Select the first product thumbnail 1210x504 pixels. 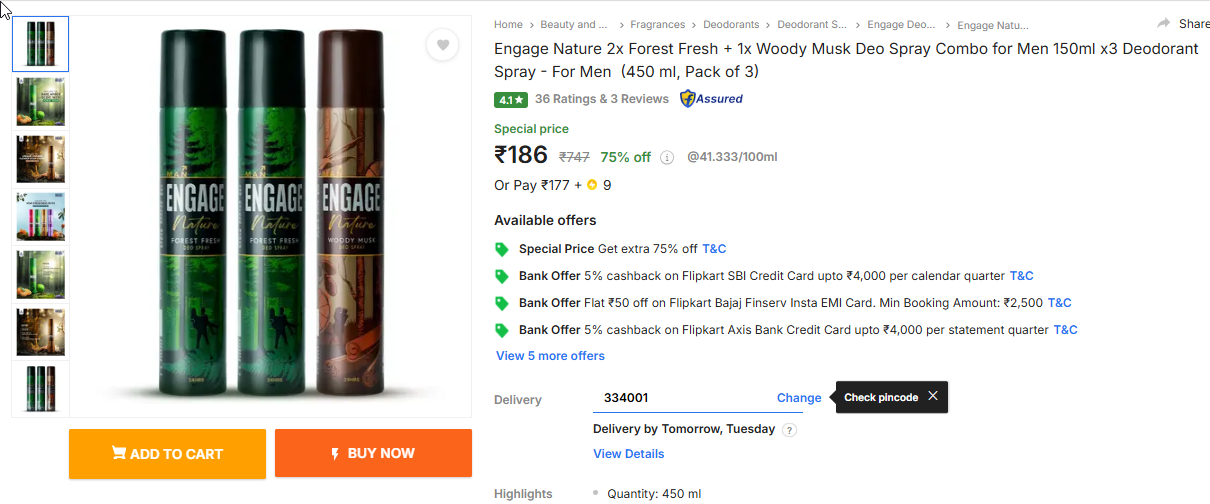pos(41,44)
